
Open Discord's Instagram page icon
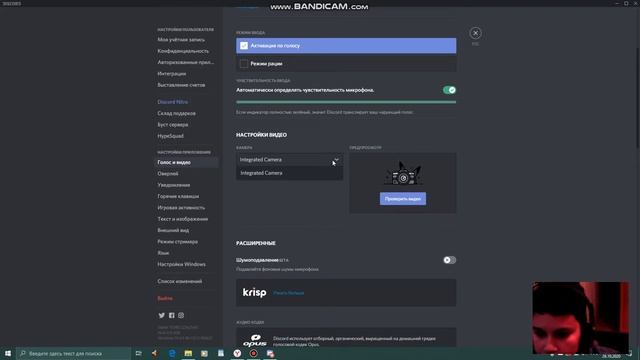181,316
